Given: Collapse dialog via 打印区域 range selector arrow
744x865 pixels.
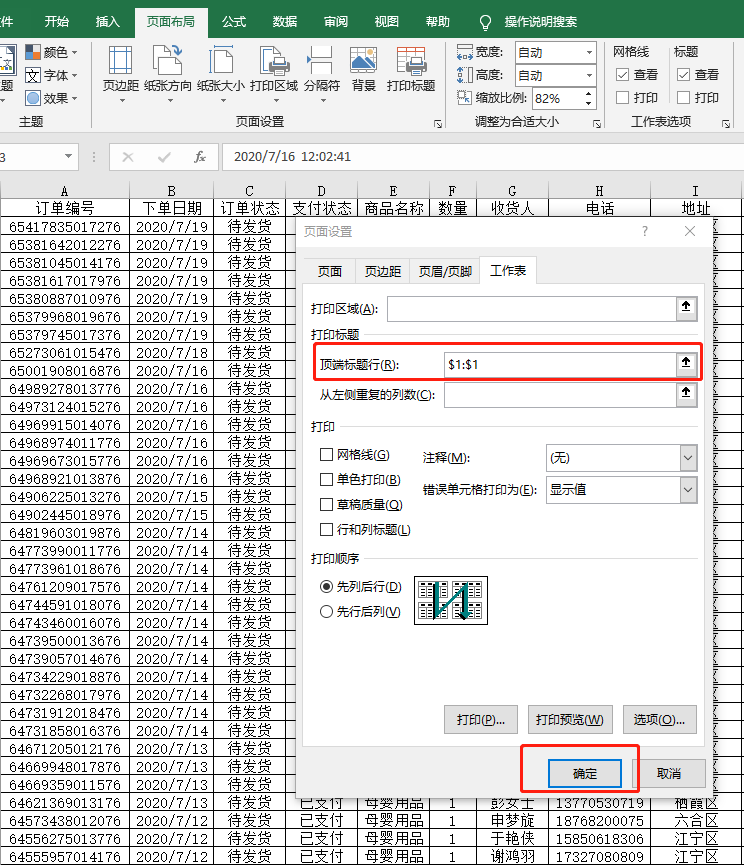Looking at the screenshot, I should [686, 308].
